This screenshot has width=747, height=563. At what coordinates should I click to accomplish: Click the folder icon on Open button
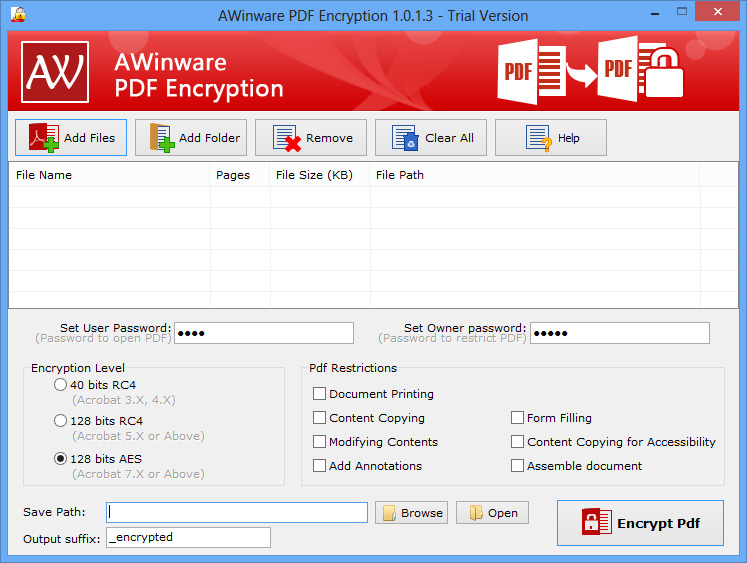476,513
